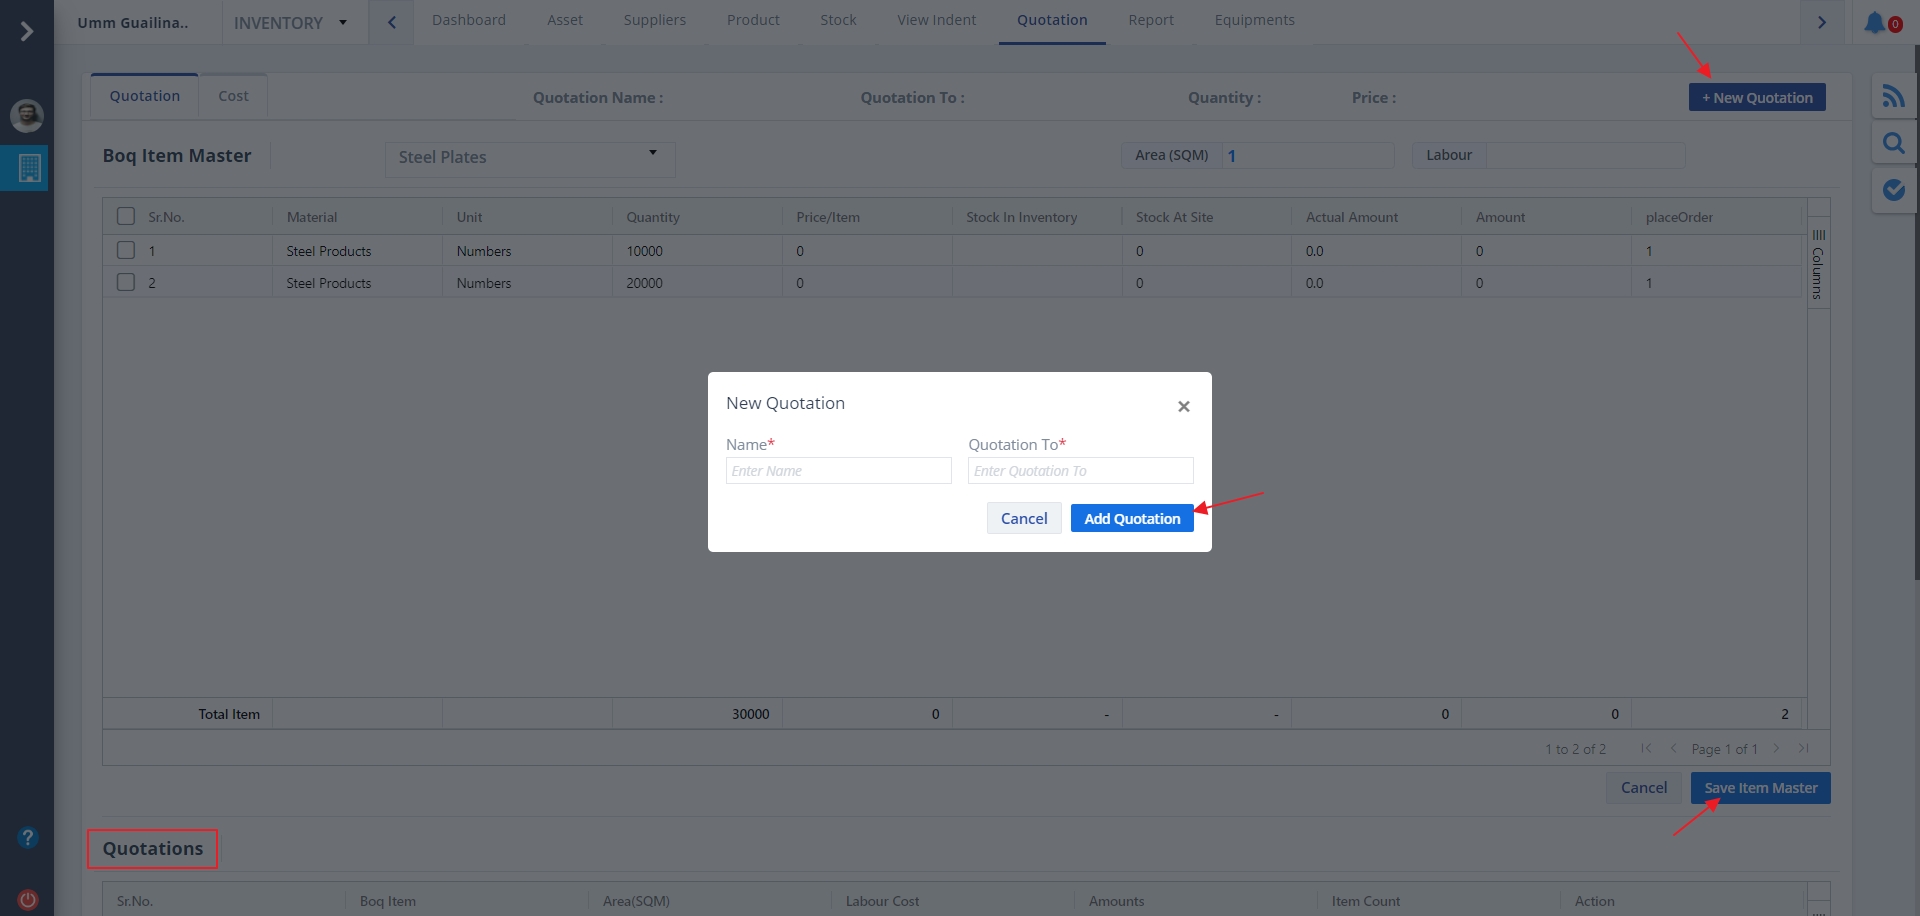Click Cancel in the New Quotation dialog
Viewport: 1920px width, 916px height.
(x=1023, y=518)
